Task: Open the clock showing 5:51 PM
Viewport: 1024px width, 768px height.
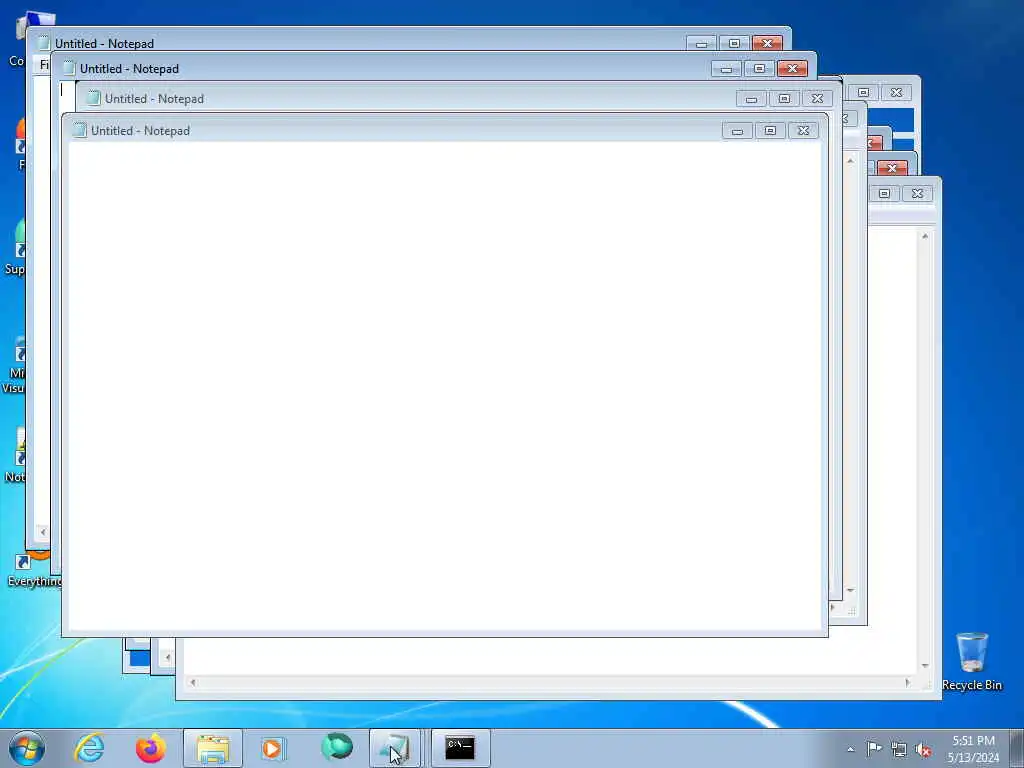Action: [973, 748]
